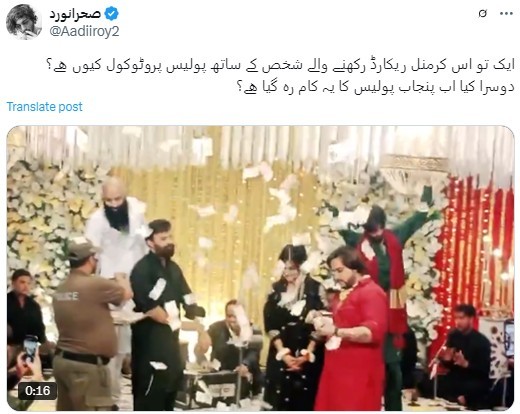Click the man in the red kurta
Screen dimensions: 520x414
(352, 330)
